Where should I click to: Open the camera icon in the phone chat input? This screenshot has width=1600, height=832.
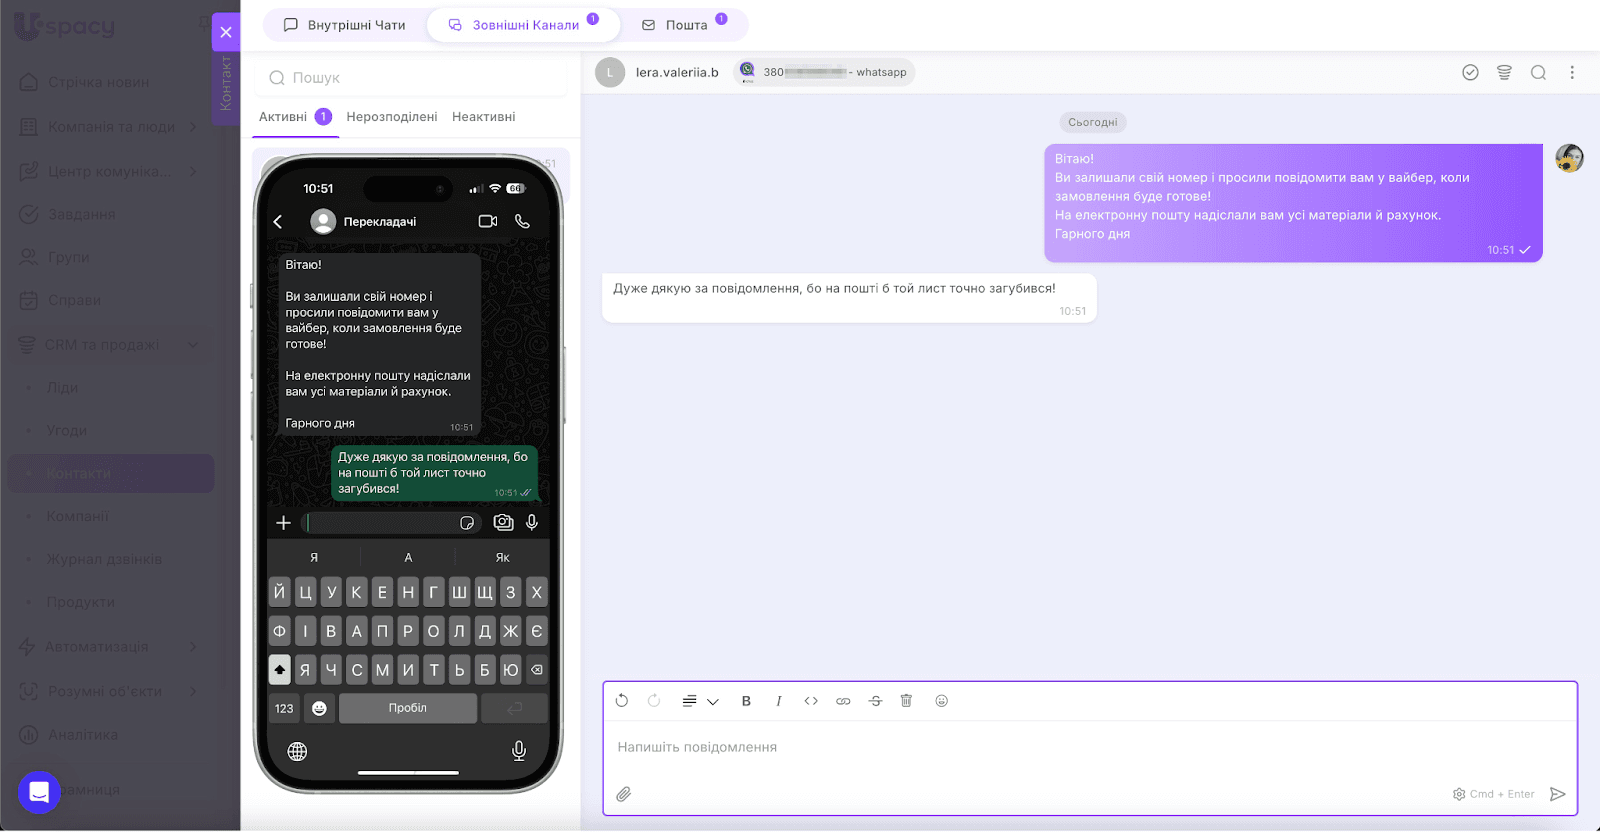tap(503, 522)
